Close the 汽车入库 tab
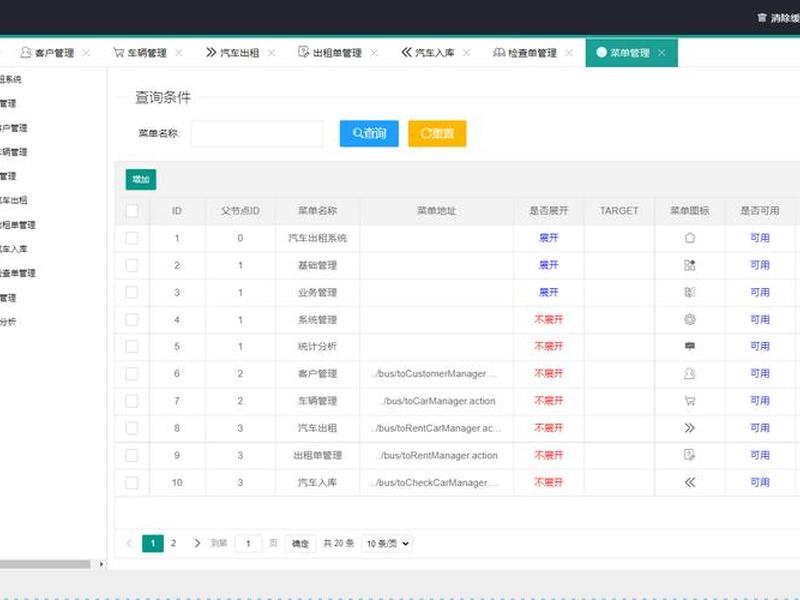 point(466,53)
